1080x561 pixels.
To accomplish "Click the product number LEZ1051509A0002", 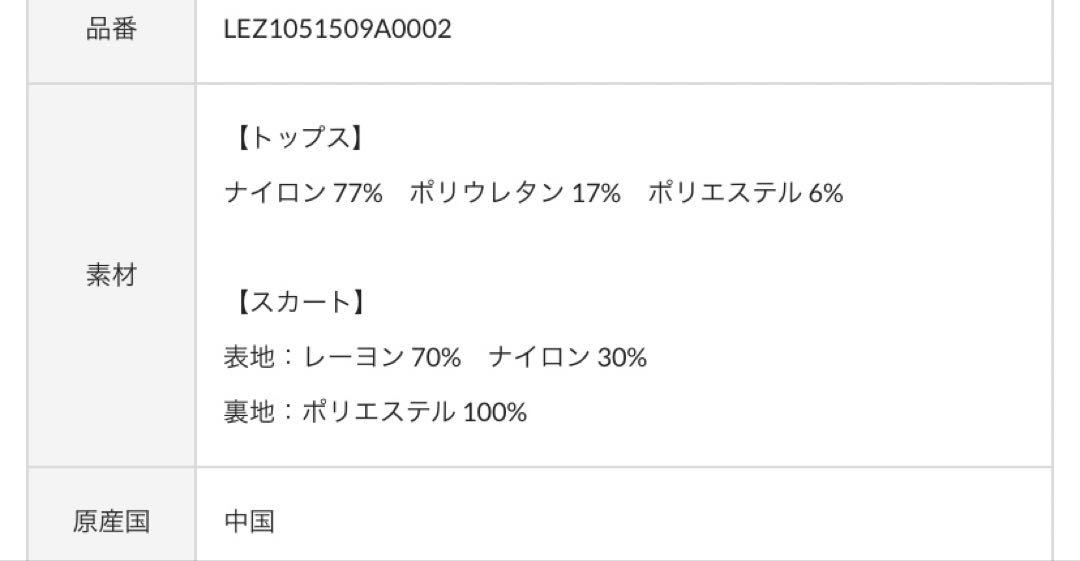I will point(338,29).
